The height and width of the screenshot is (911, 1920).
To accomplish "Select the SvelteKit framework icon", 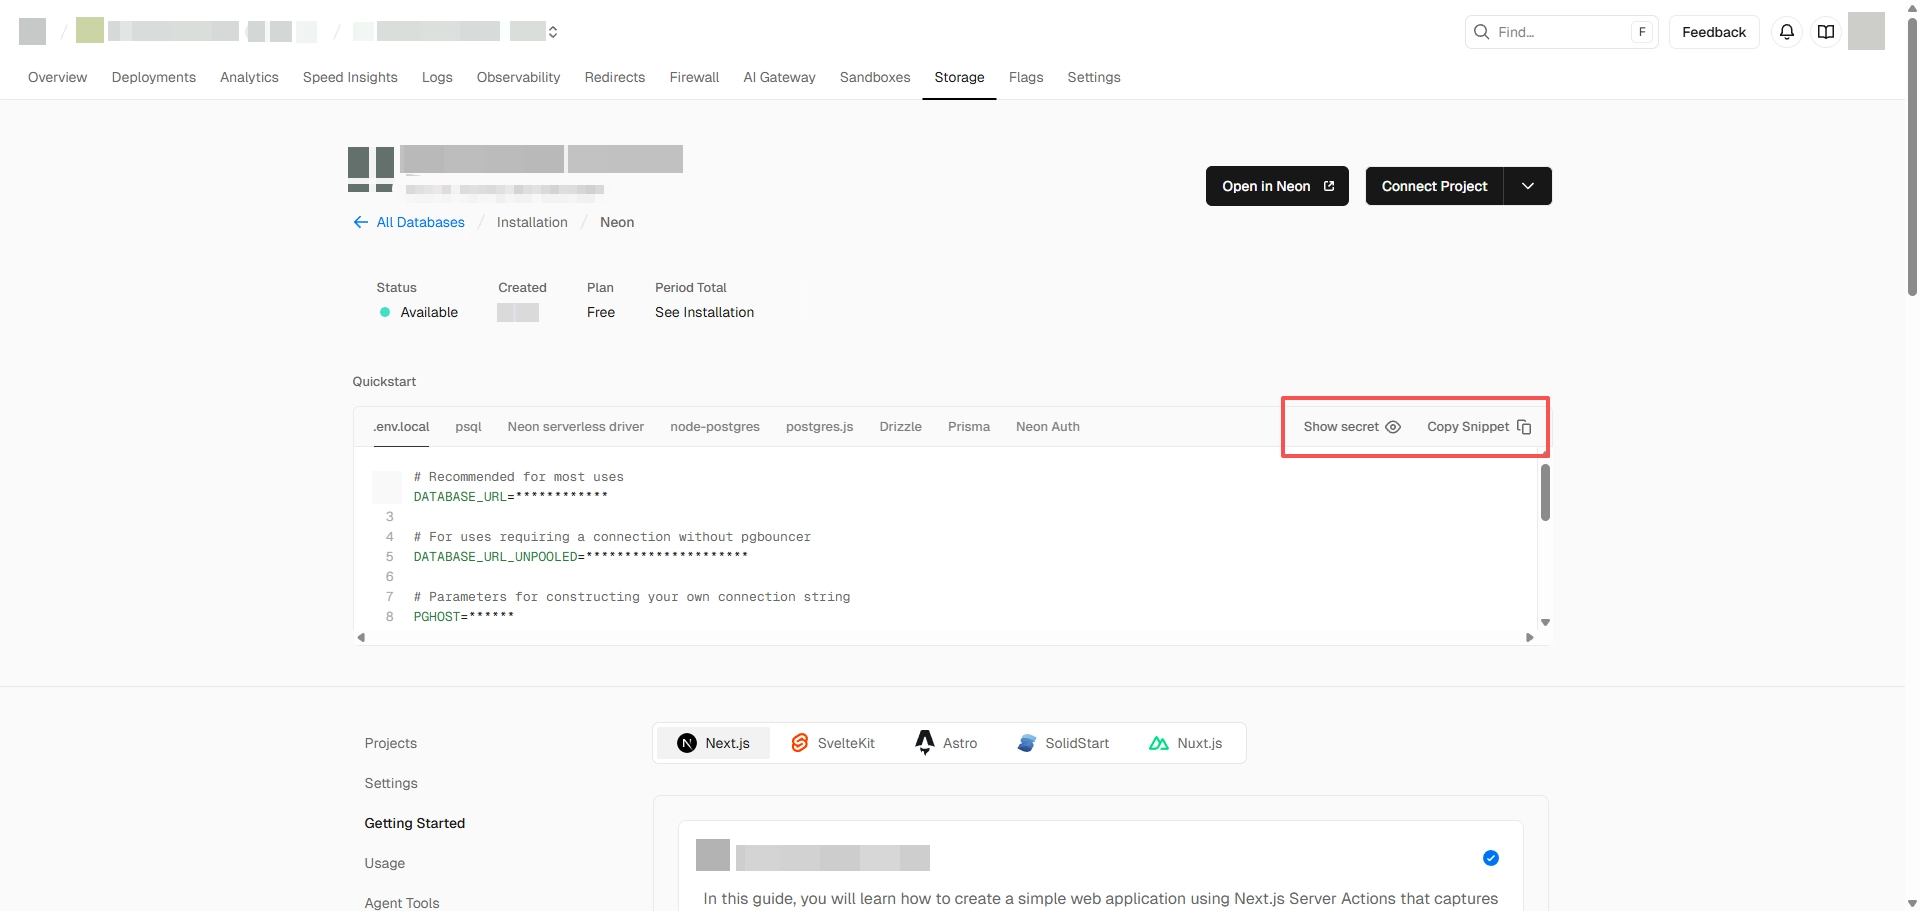I will click(x=800, y=743).
